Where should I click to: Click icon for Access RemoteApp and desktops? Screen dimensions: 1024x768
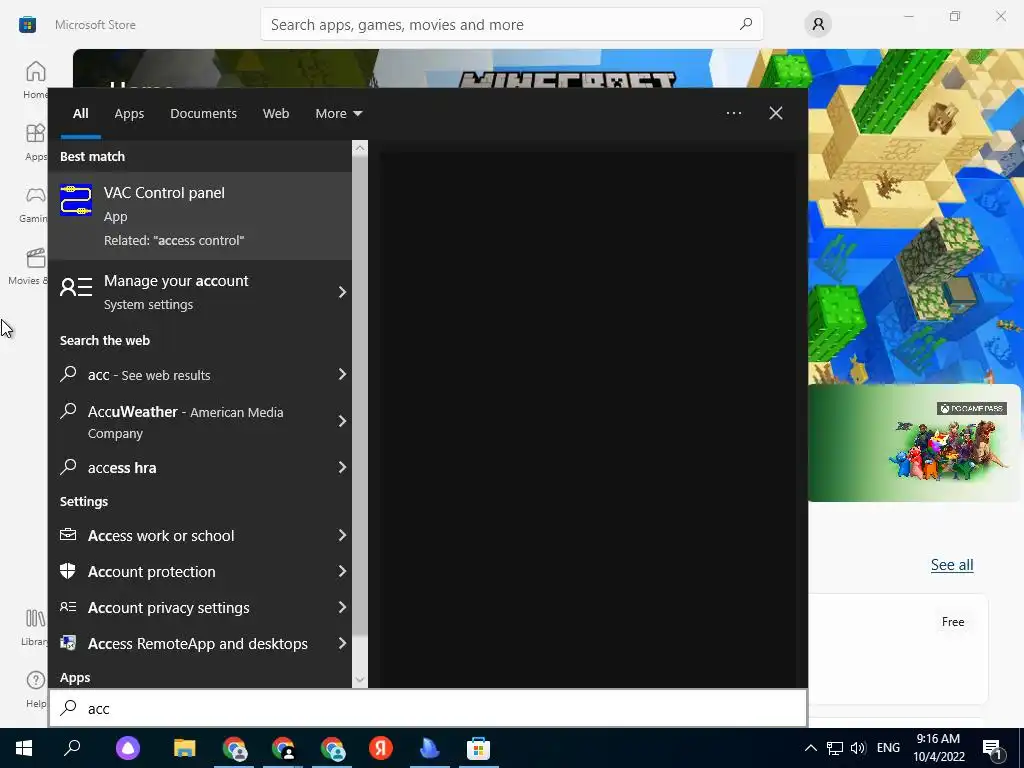[68, 643]
